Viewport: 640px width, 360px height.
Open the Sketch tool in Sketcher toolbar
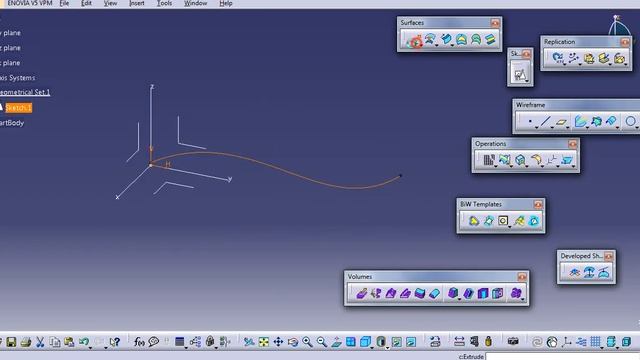pos(519,75)
